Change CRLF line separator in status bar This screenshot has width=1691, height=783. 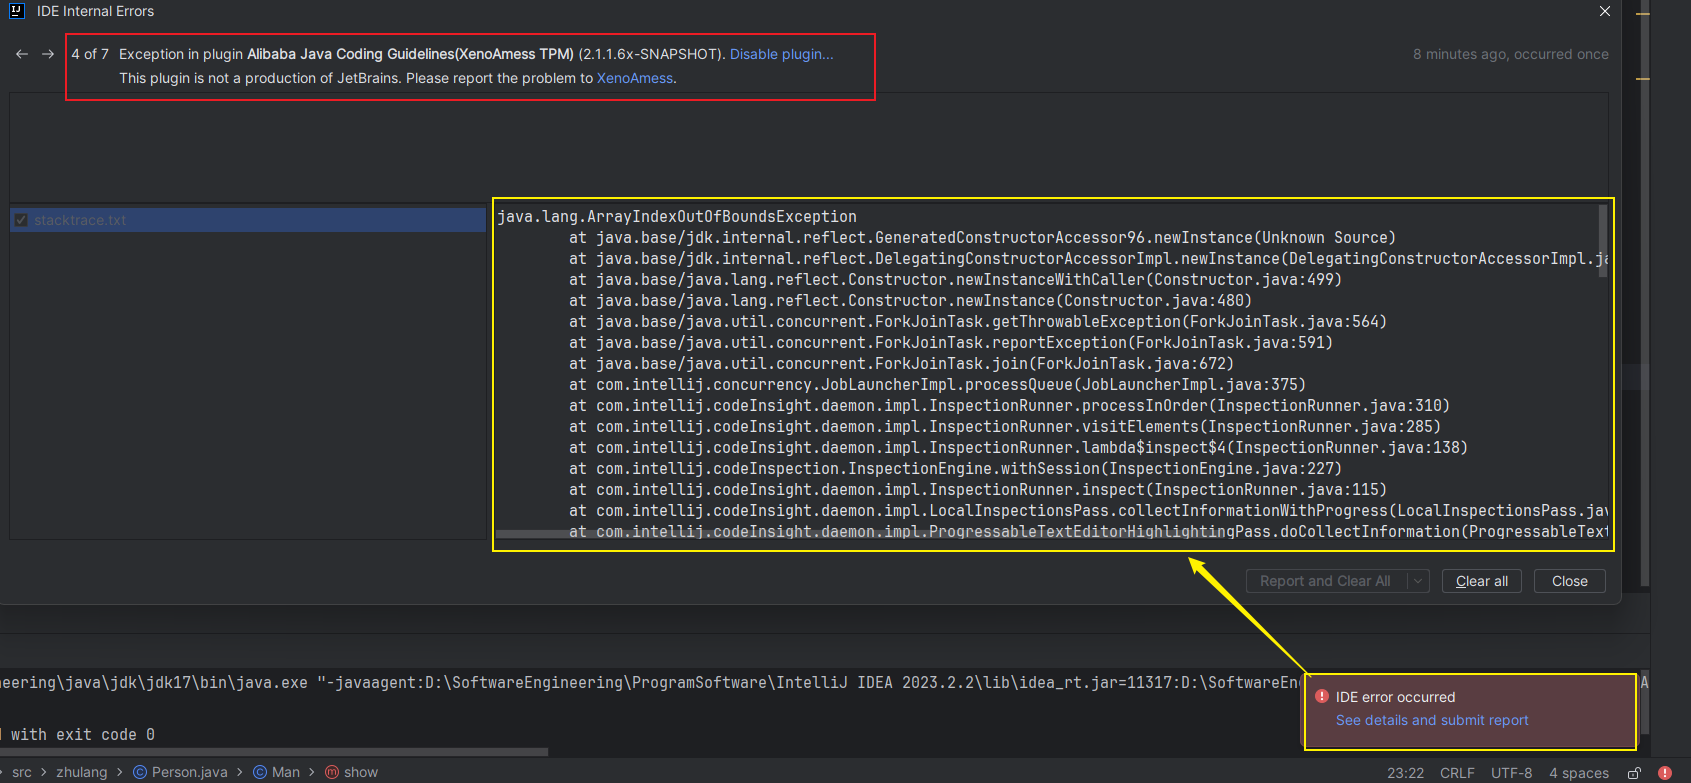click(x=1457, y=773)
